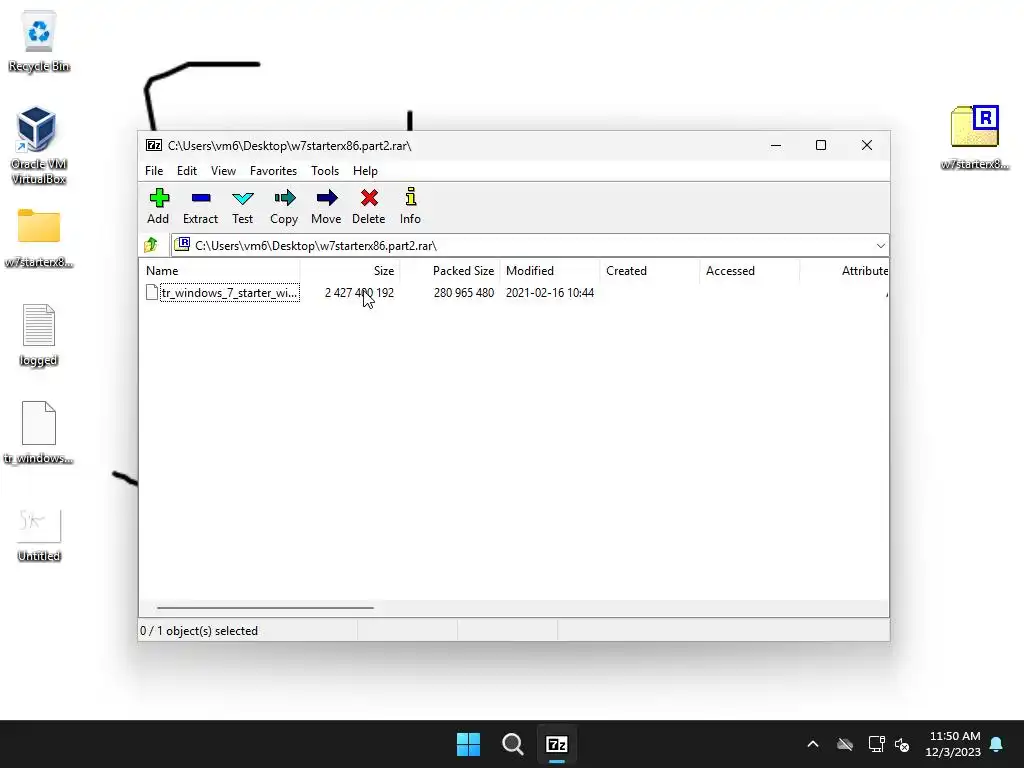Click the OneDrive cloud tray icon
1024x768 pixels.
[845, 744]
